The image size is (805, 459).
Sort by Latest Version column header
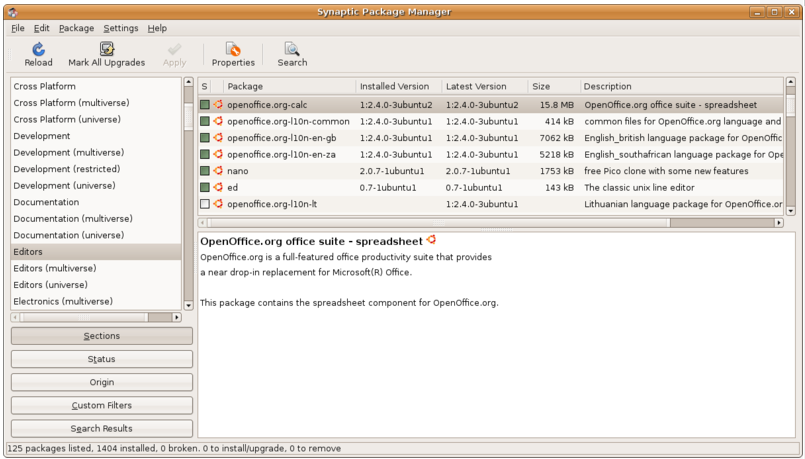point(485,86)
